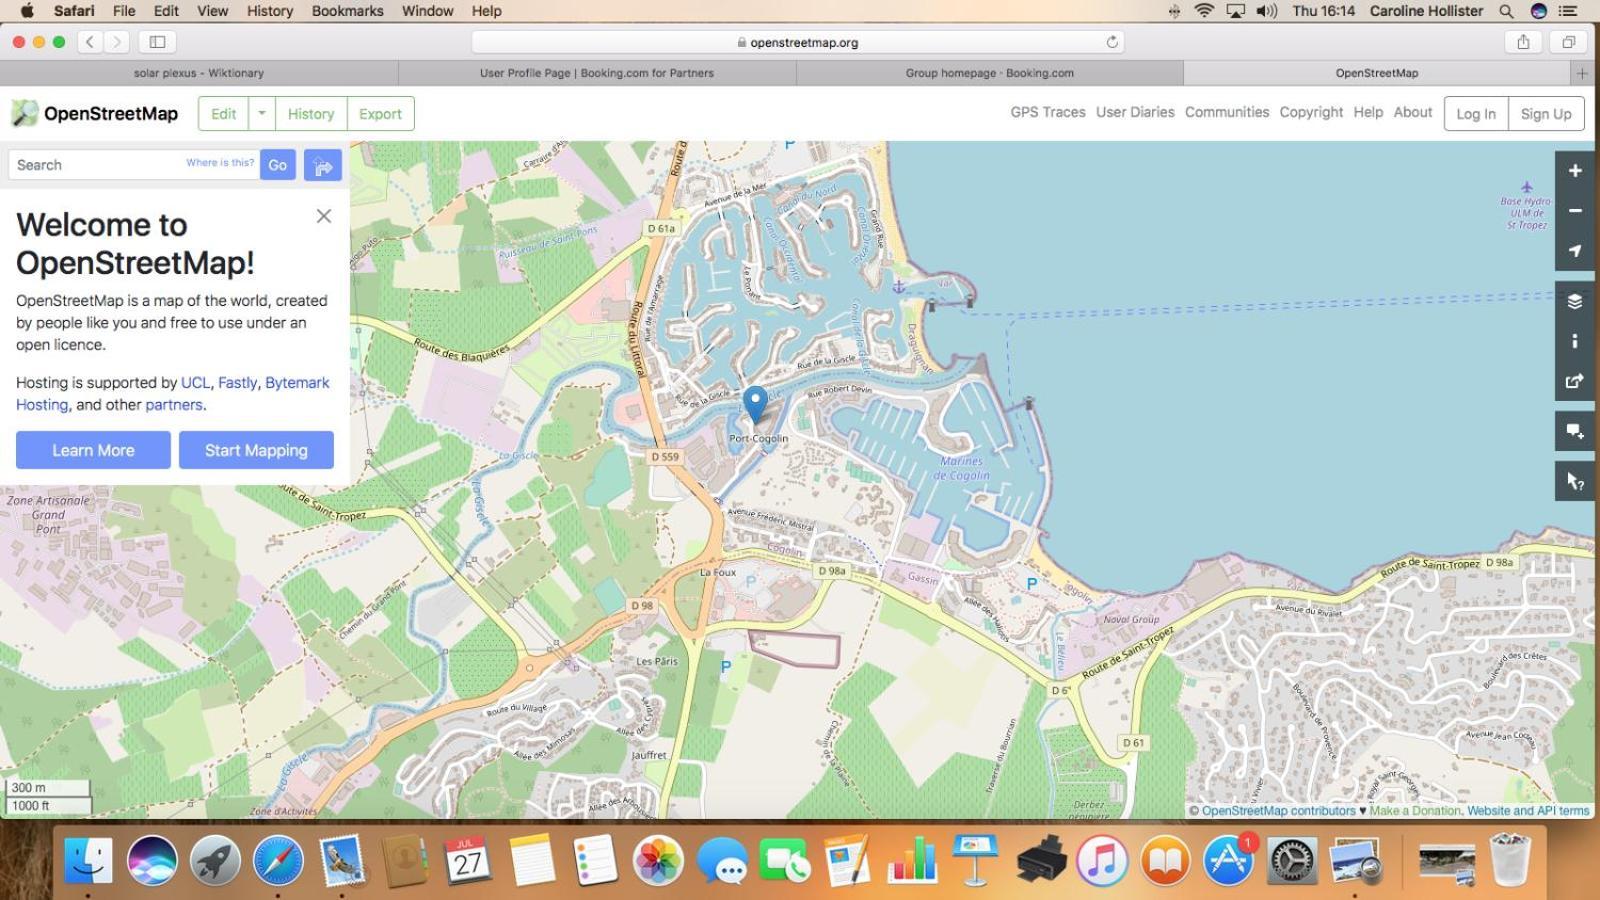
Task: Activate the query features tool
Action: pos(1575,481)
